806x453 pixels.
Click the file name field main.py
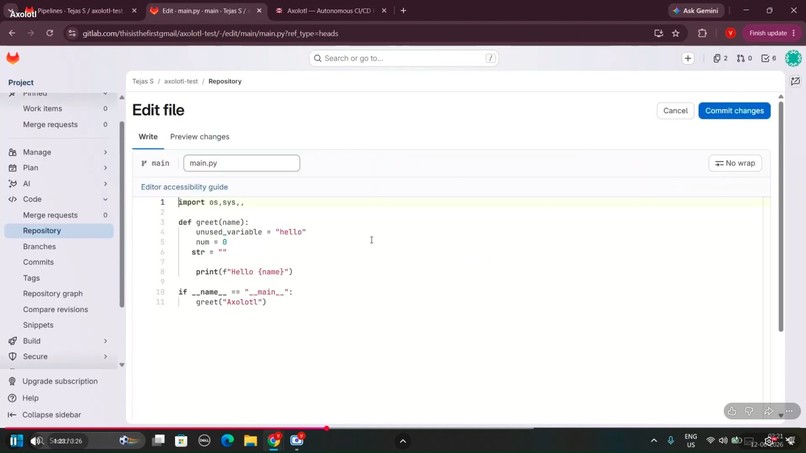pyautogui.click(x=242, y=163)
